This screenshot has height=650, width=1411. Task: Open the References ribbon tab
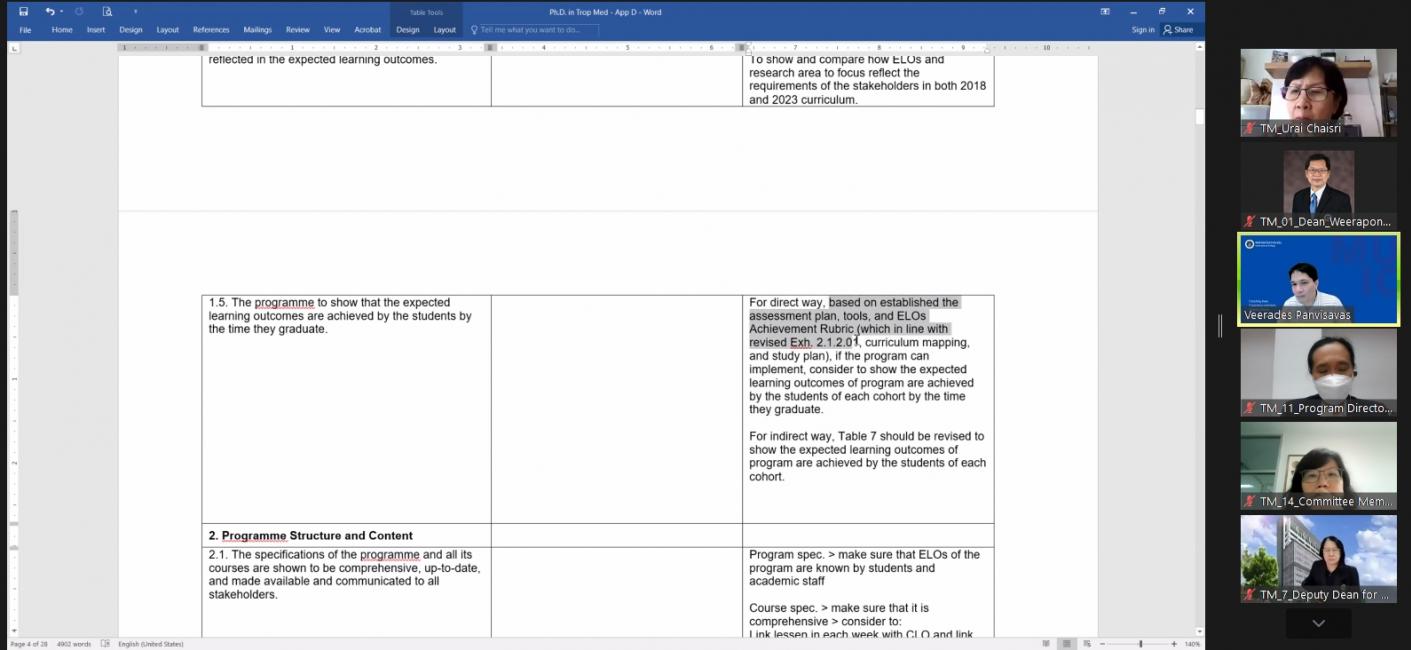tap(211, 30)
